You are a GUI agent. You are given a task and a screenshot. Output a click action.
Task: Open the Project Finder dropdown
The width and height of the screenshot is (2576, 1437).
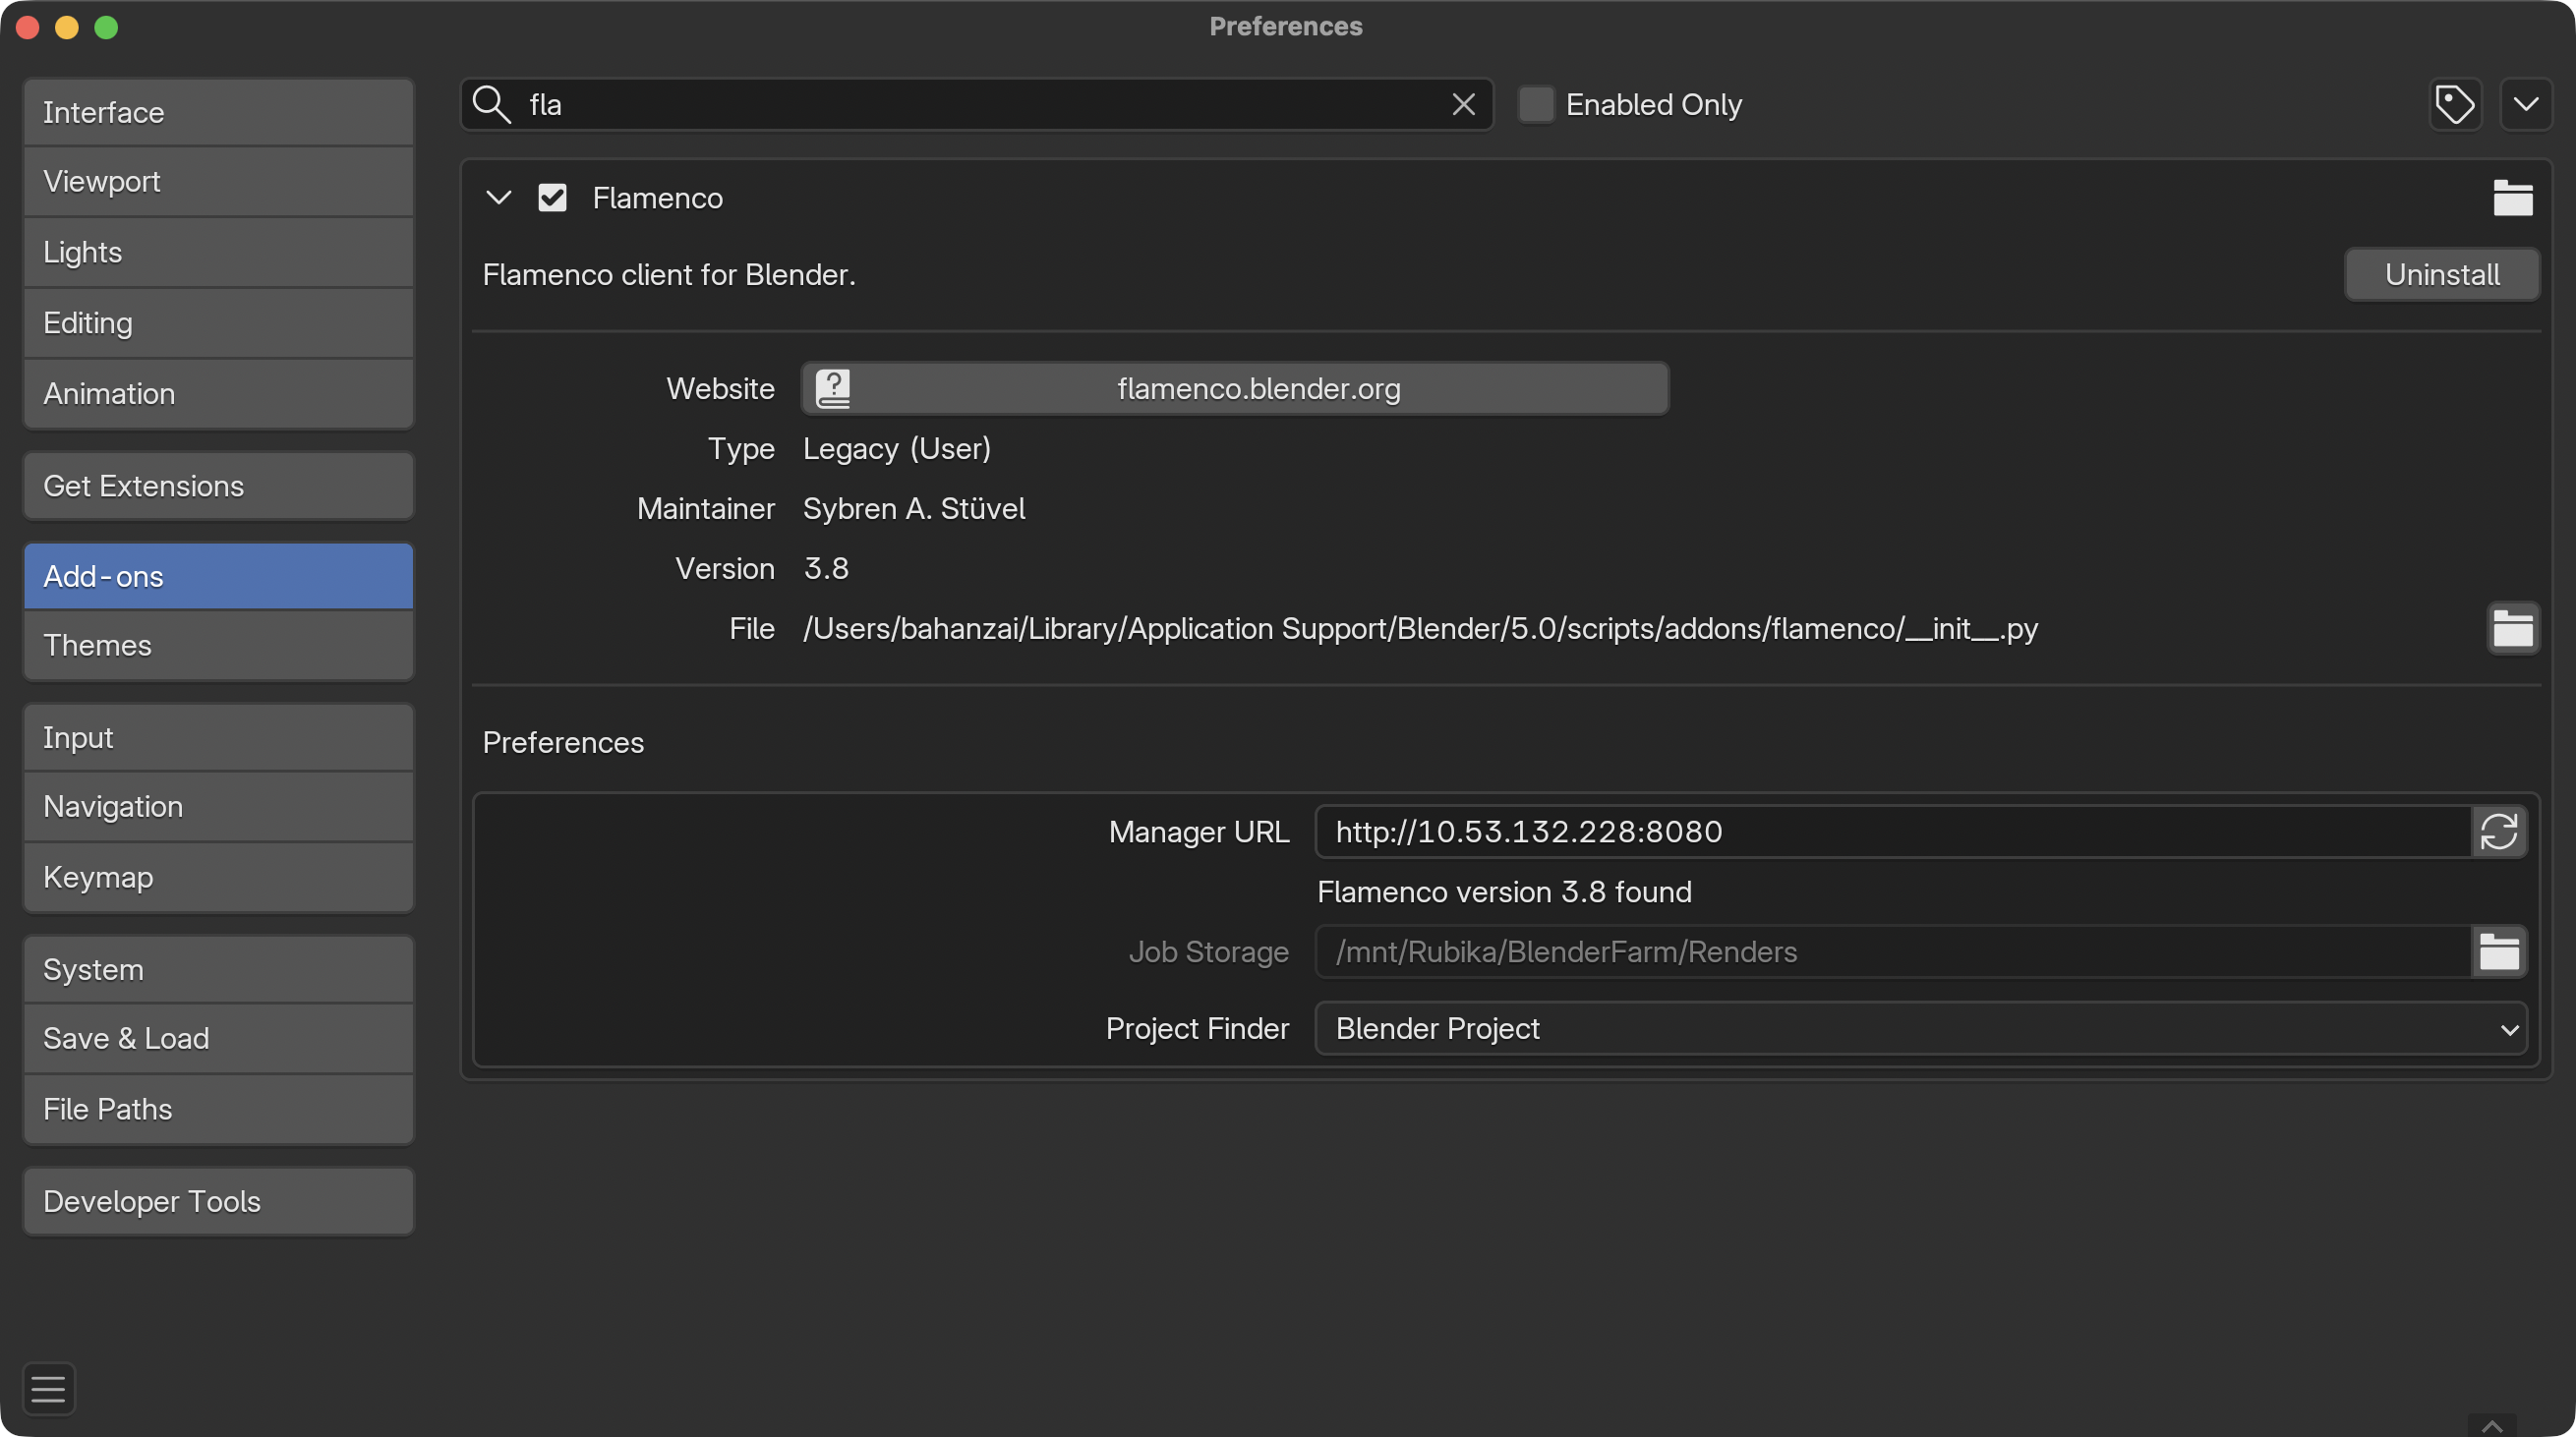point(1920,1028)
